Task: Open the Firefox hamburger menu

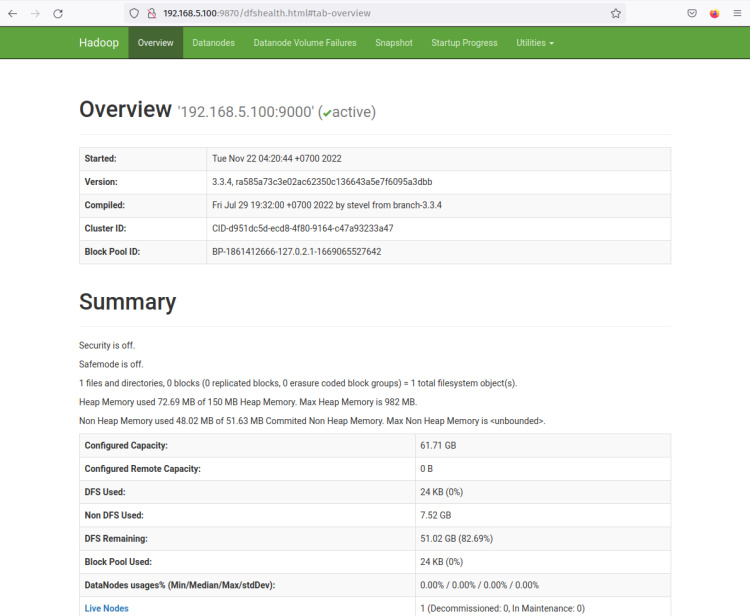Action: [x=737, y=14]
